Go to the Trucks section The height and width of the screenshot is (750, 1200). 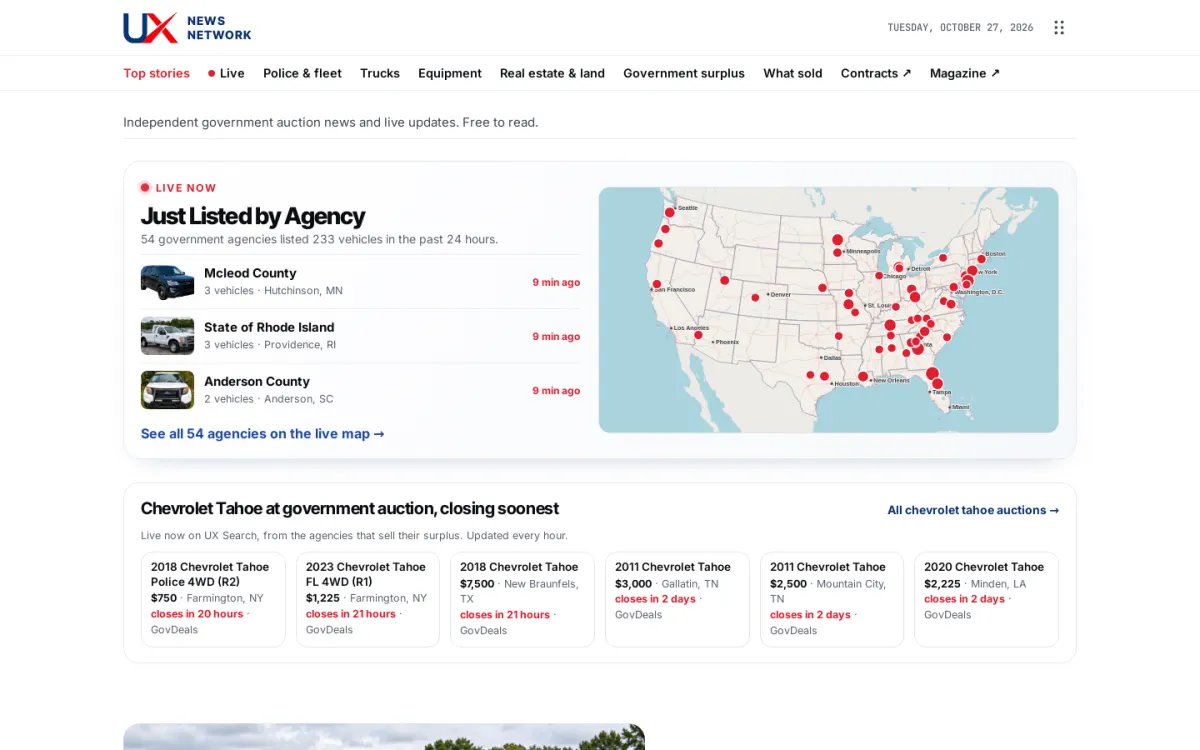(x=380, y=73)
